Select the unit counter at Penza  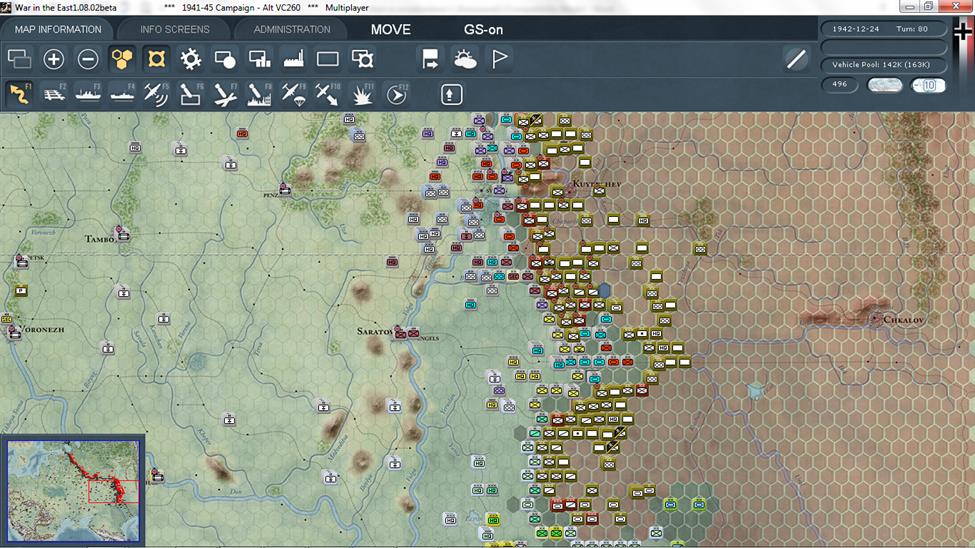pyautogui.click(x=285, y=189)
